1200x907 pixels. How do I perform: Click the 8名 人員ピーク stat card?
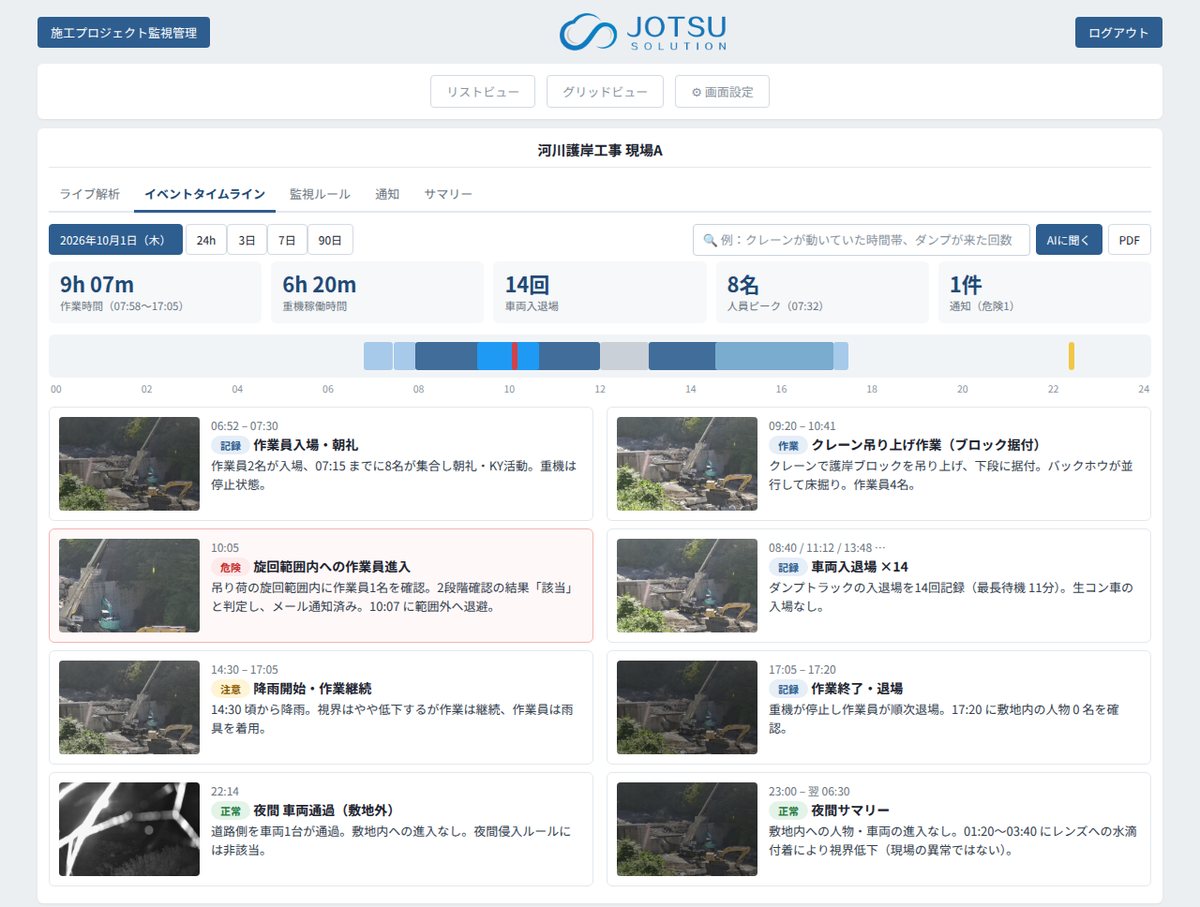[822, 292]
